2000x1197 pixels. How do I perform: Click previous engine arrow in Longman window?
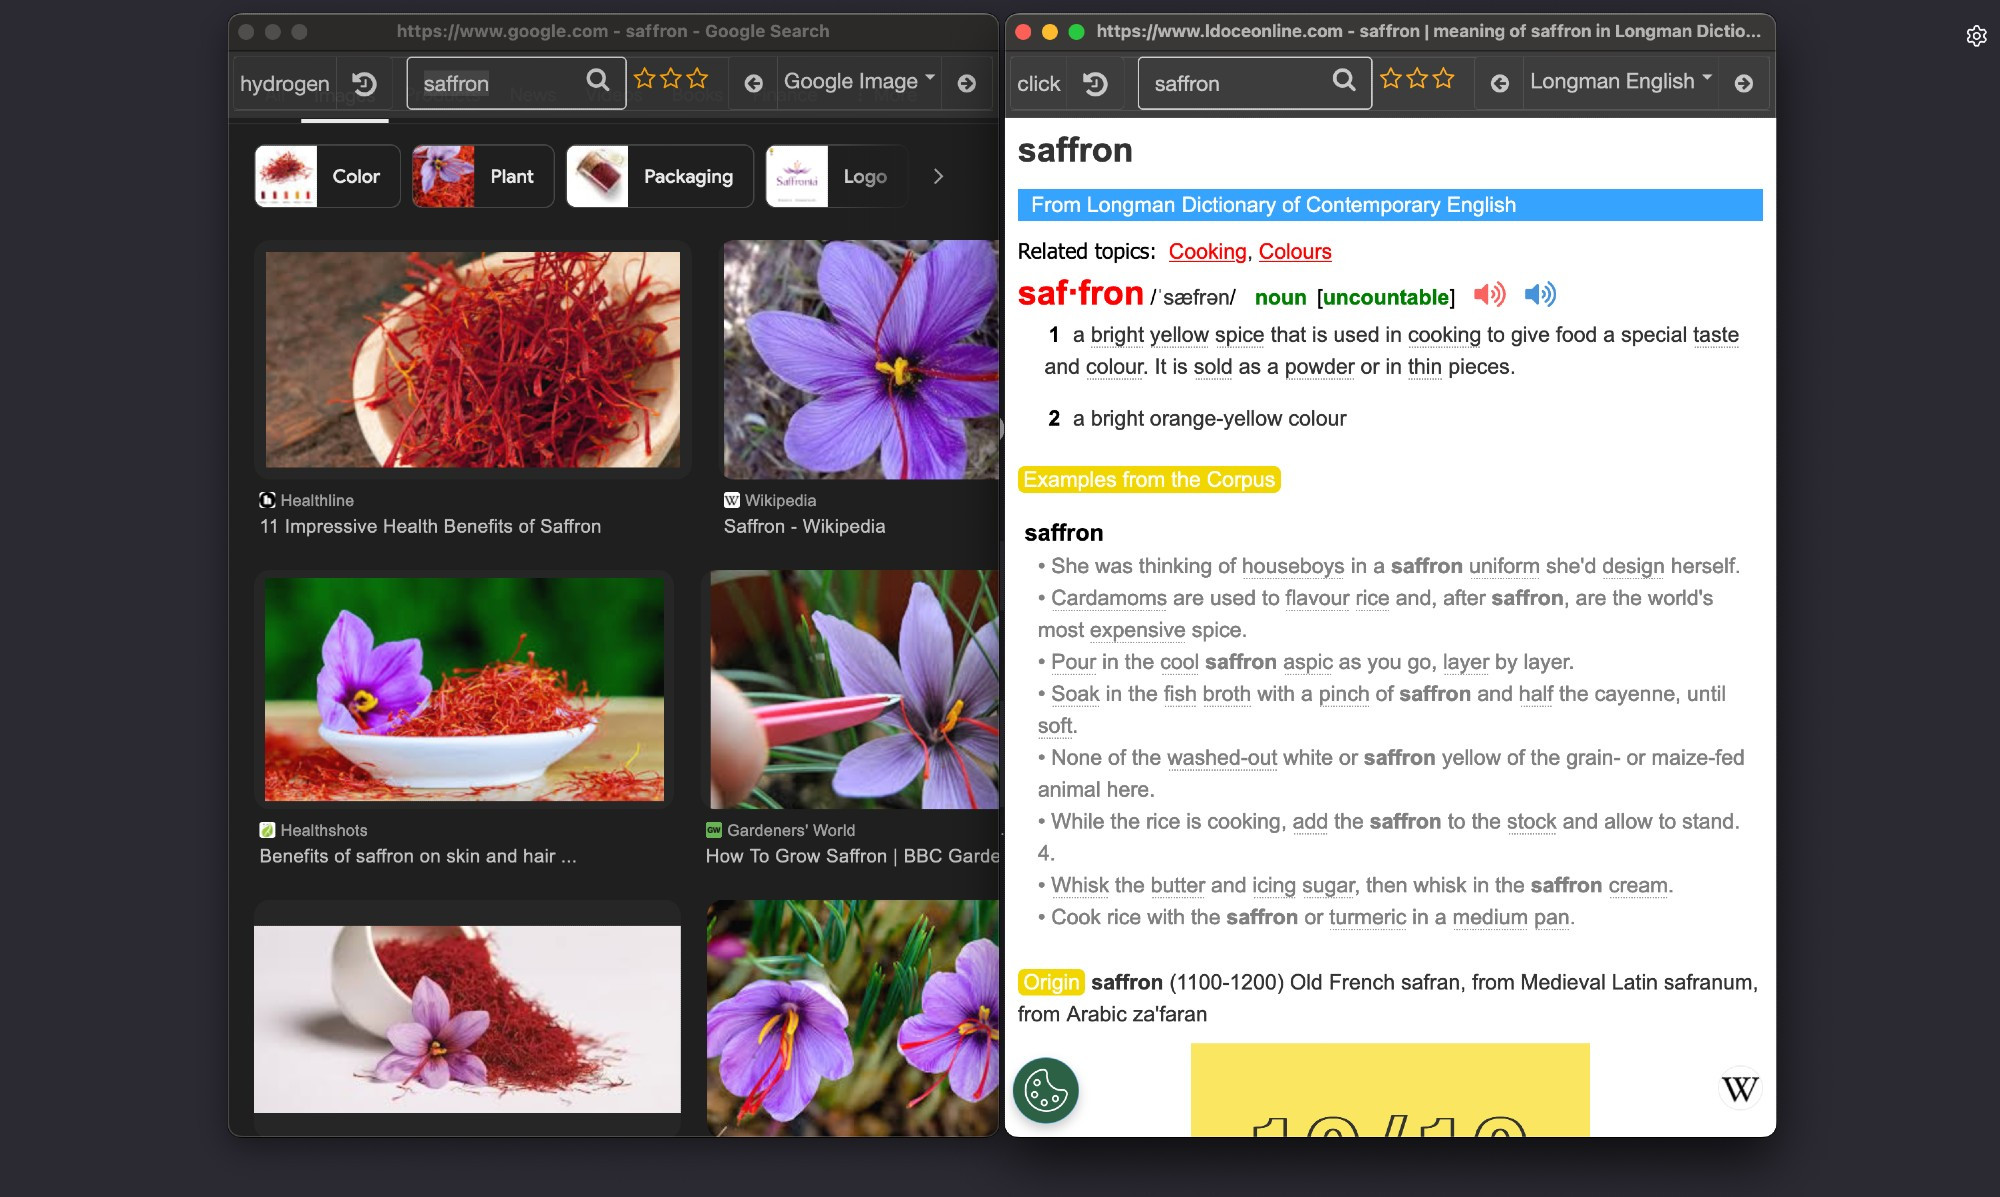pos(1500,84)
